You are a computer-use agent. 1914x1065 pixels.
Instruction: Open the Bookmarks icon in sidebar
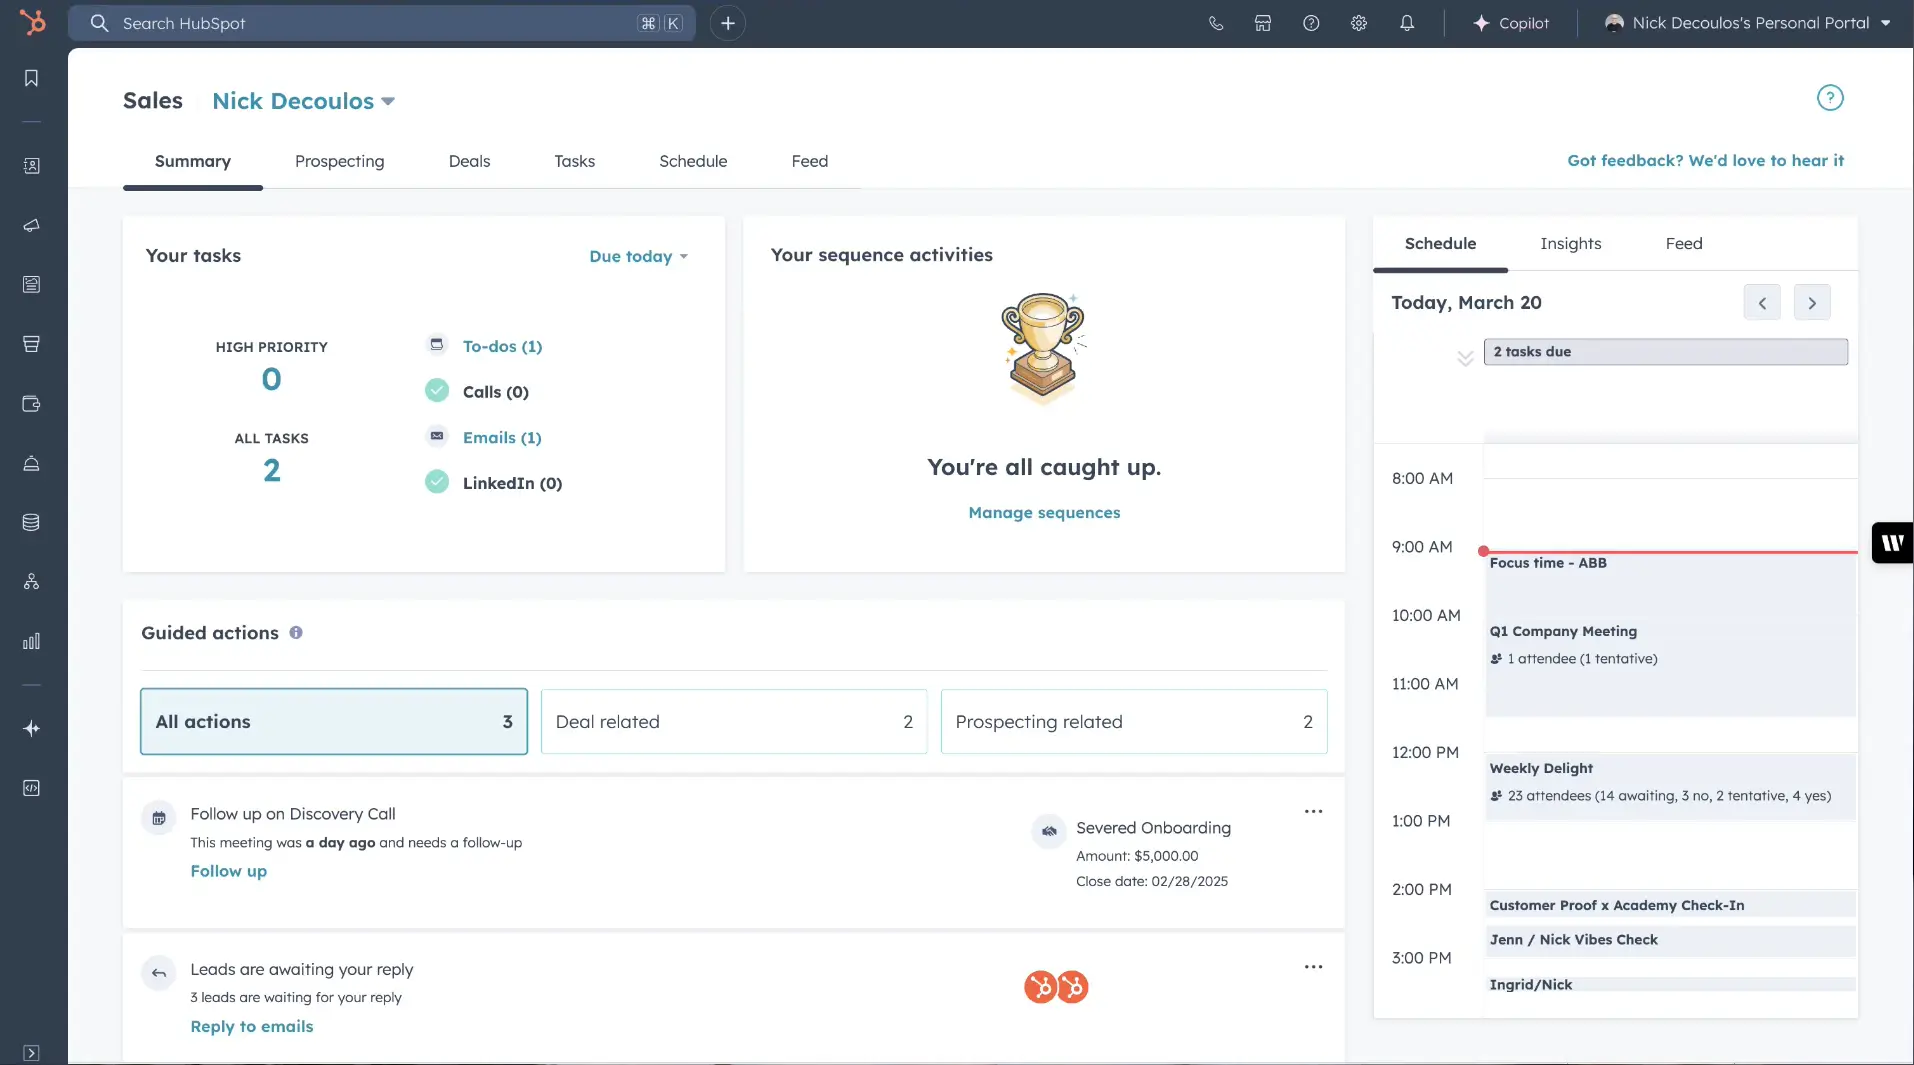31,78
